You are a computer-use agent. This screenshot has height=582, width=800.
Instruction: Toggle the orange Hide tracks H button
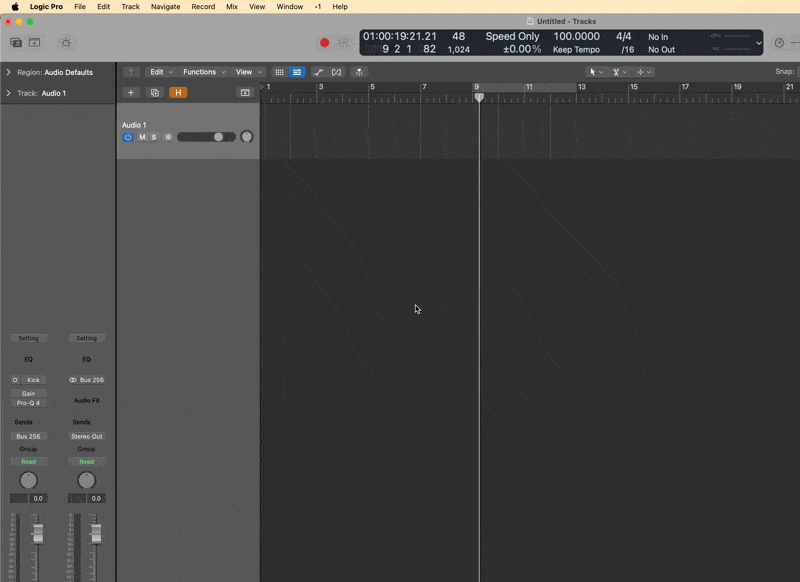[x=178, y=93]
